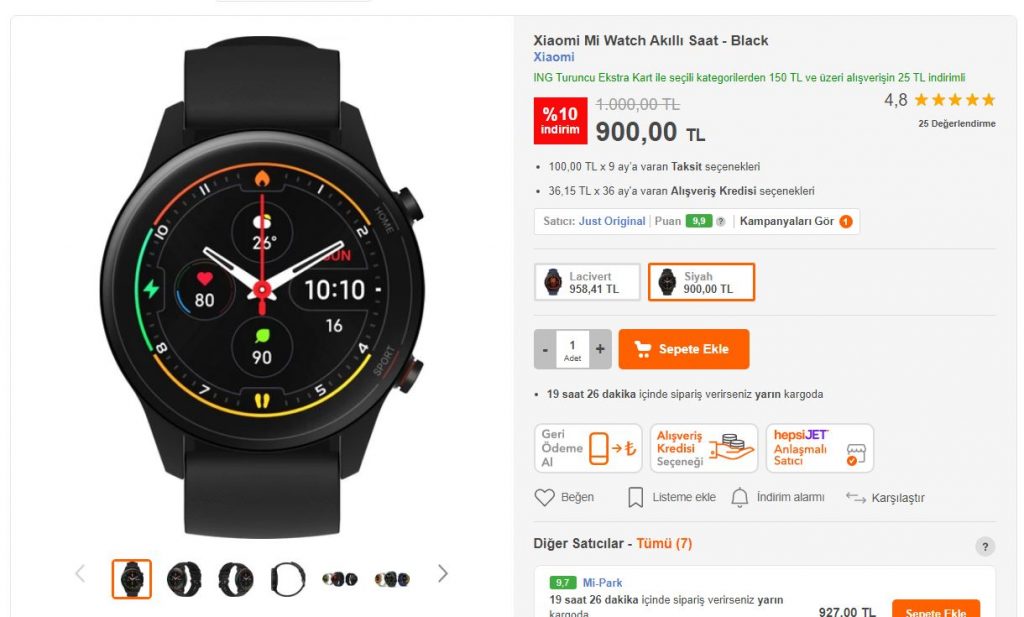Open the Tümü (7) sellers link
Screen dimensions: 1024x617
pyautogui.click(x=664, y=543)
